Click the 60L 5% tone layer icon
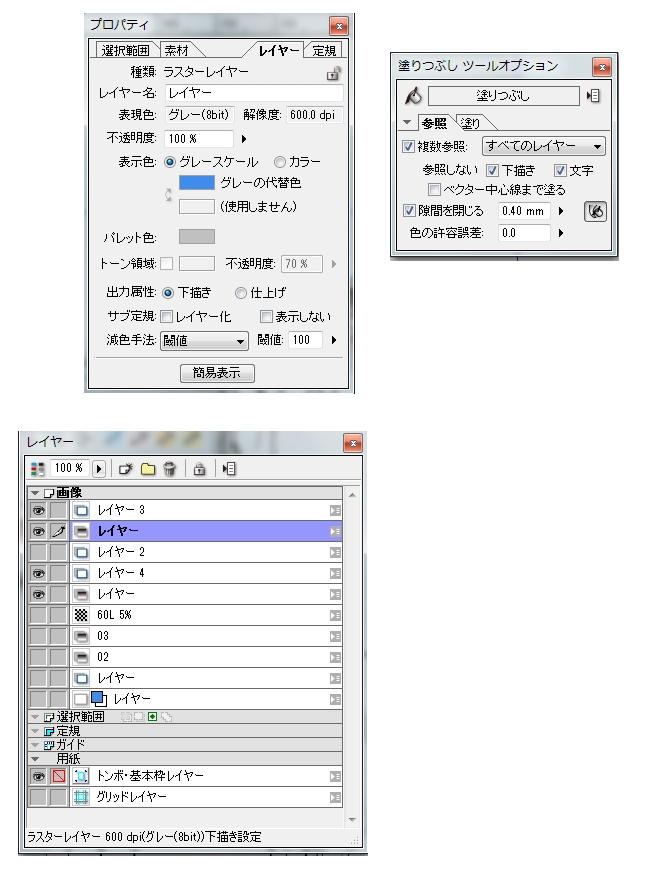660x884 pixels. (x=82, y=615)
